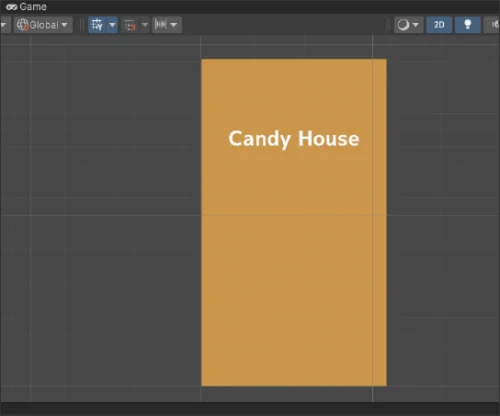The image size is (500, 416).
Task: Click the gamepad icon on Game tab
Action: coord(12,7)
